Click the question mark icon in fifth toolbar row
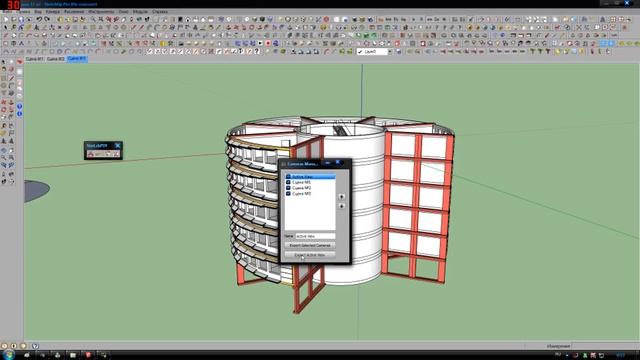Screen dimensions: 640x360 pos(257,51)
